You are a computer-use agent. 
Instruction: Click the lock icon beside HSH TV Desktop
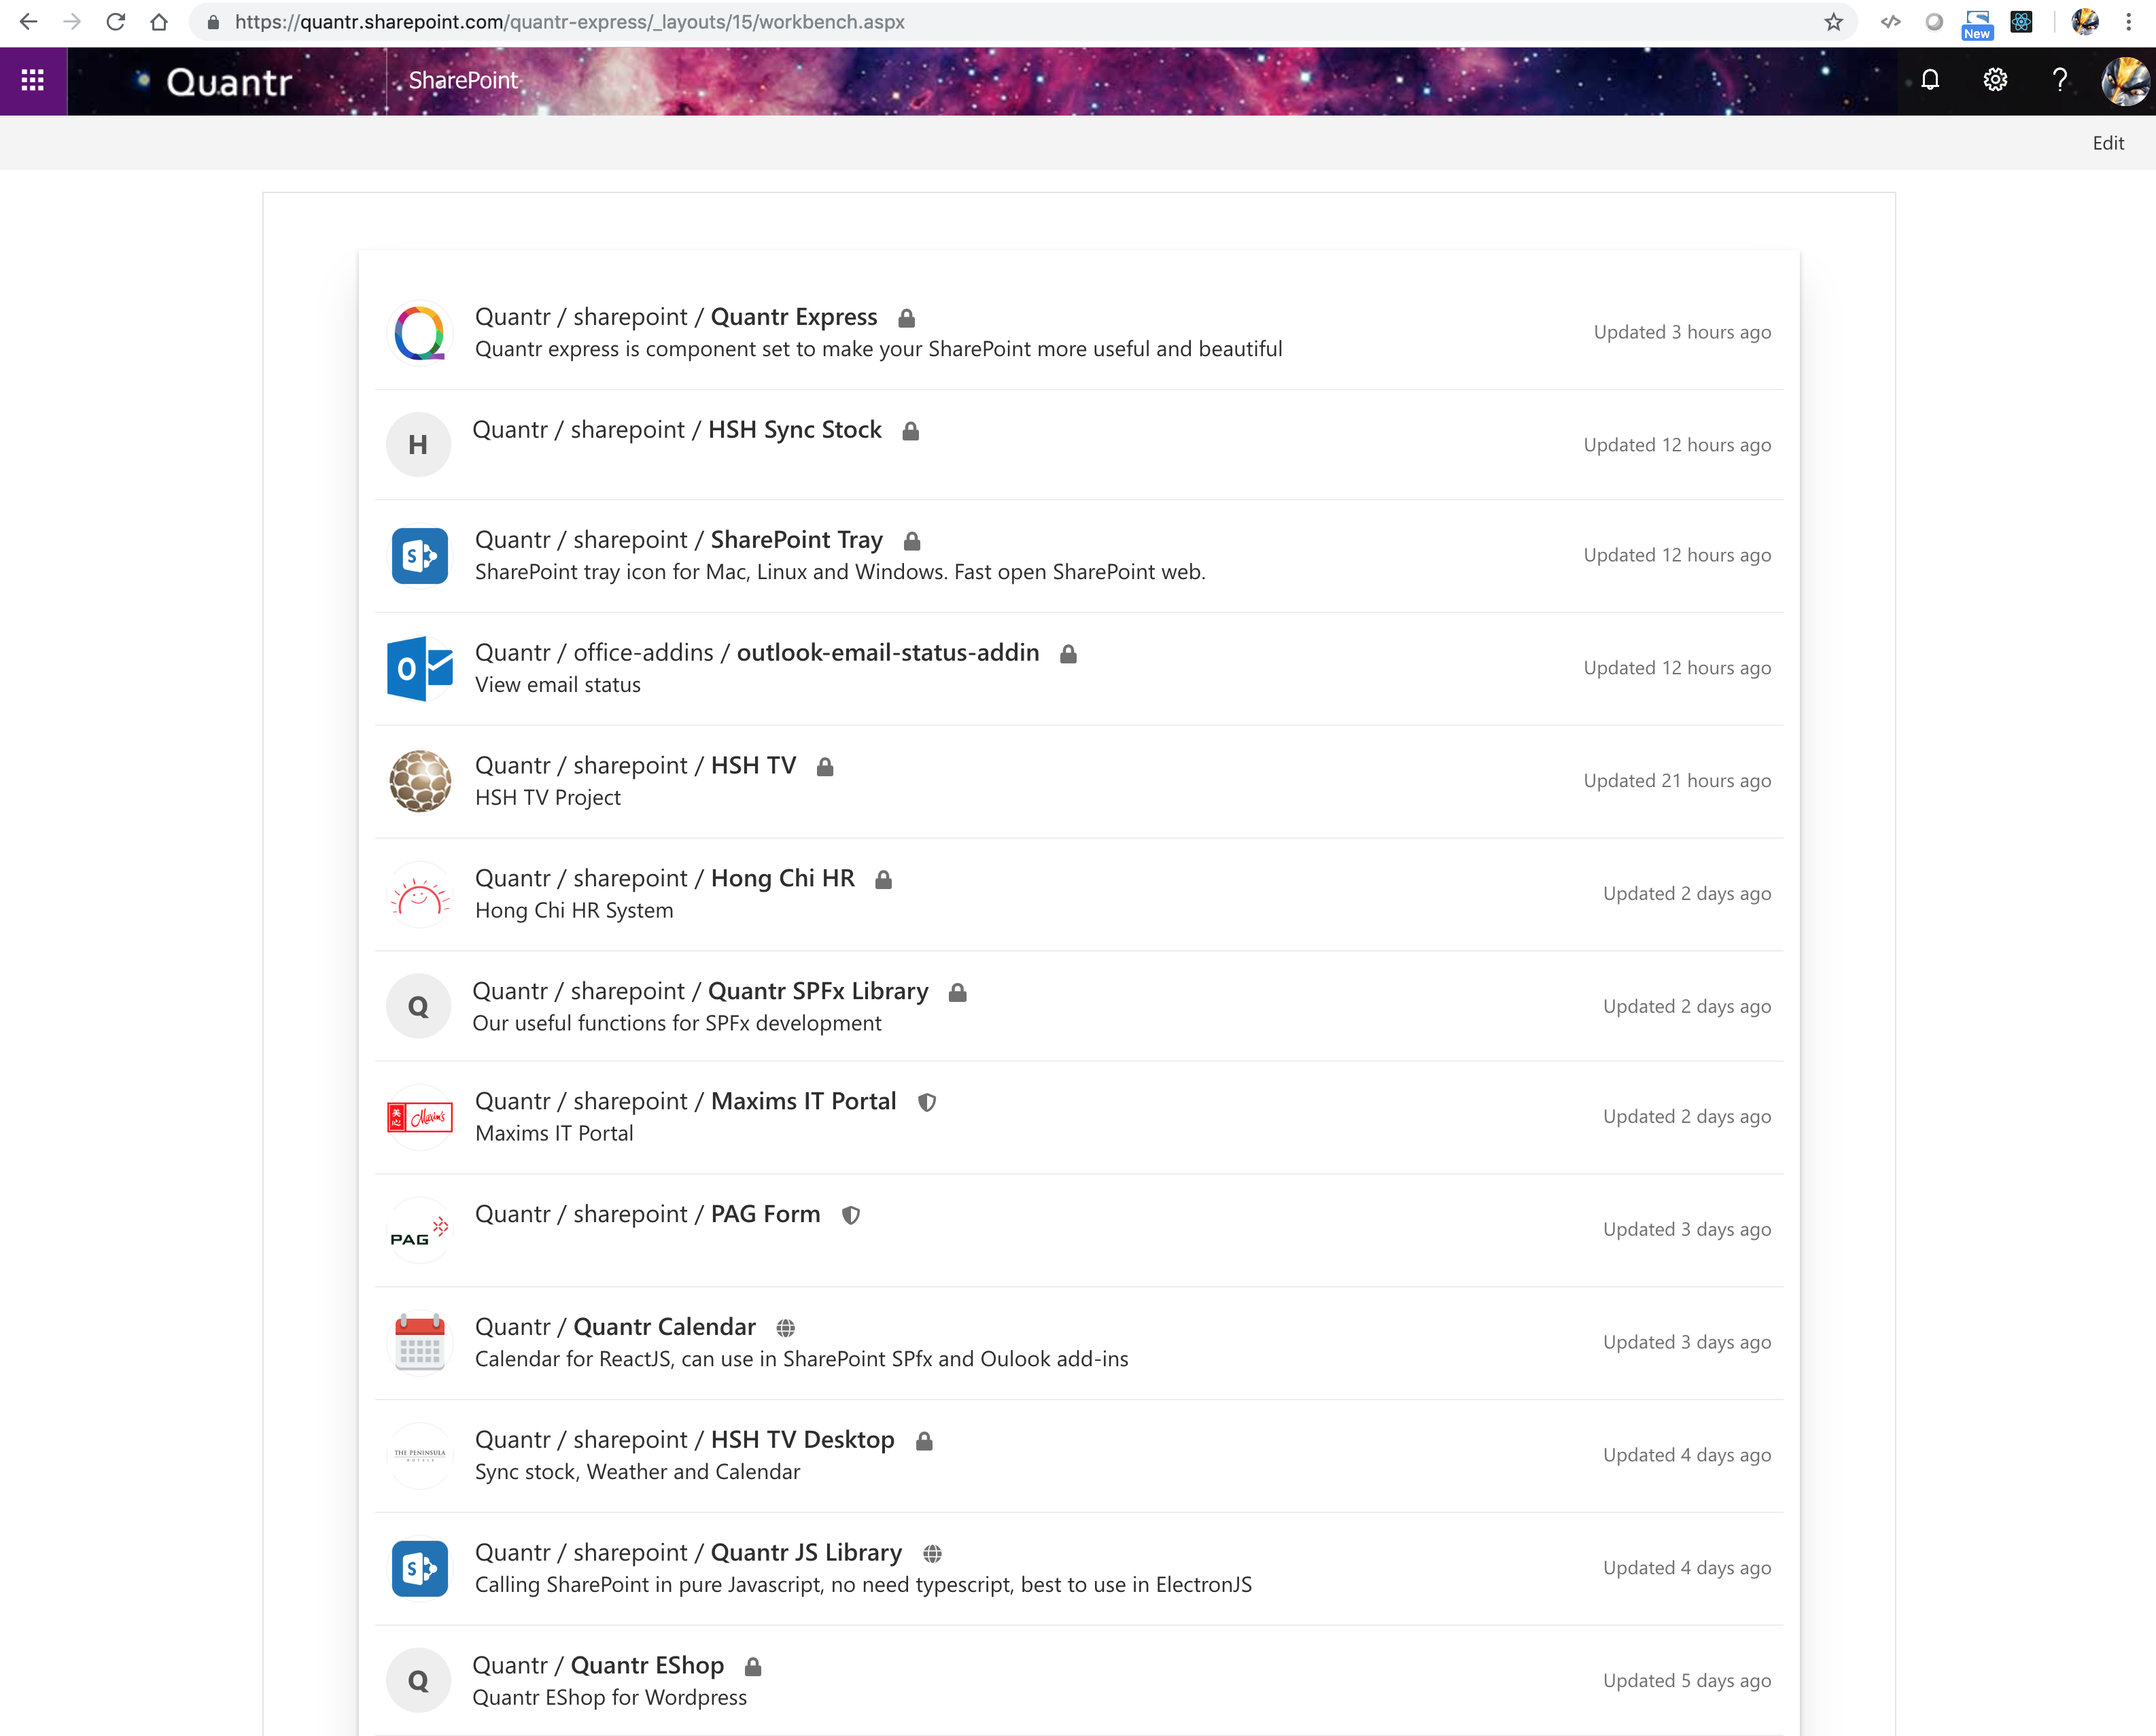coord(924,1441)
